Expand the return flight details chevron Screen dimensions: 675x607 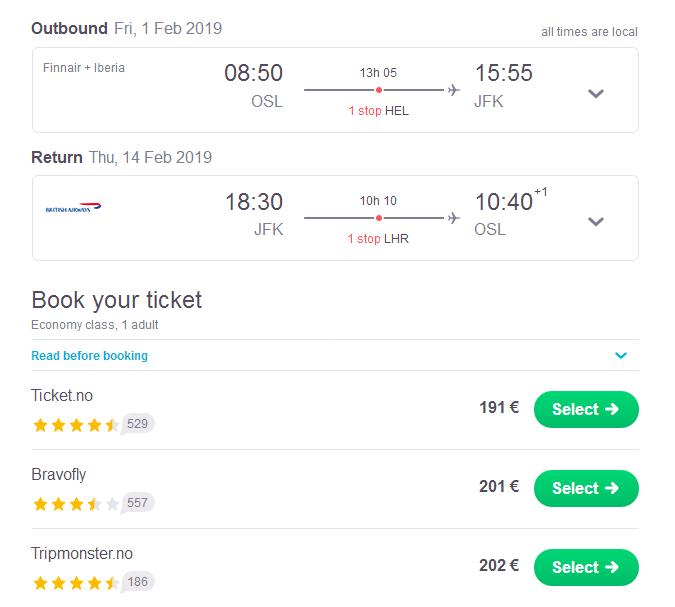point(596,221)
